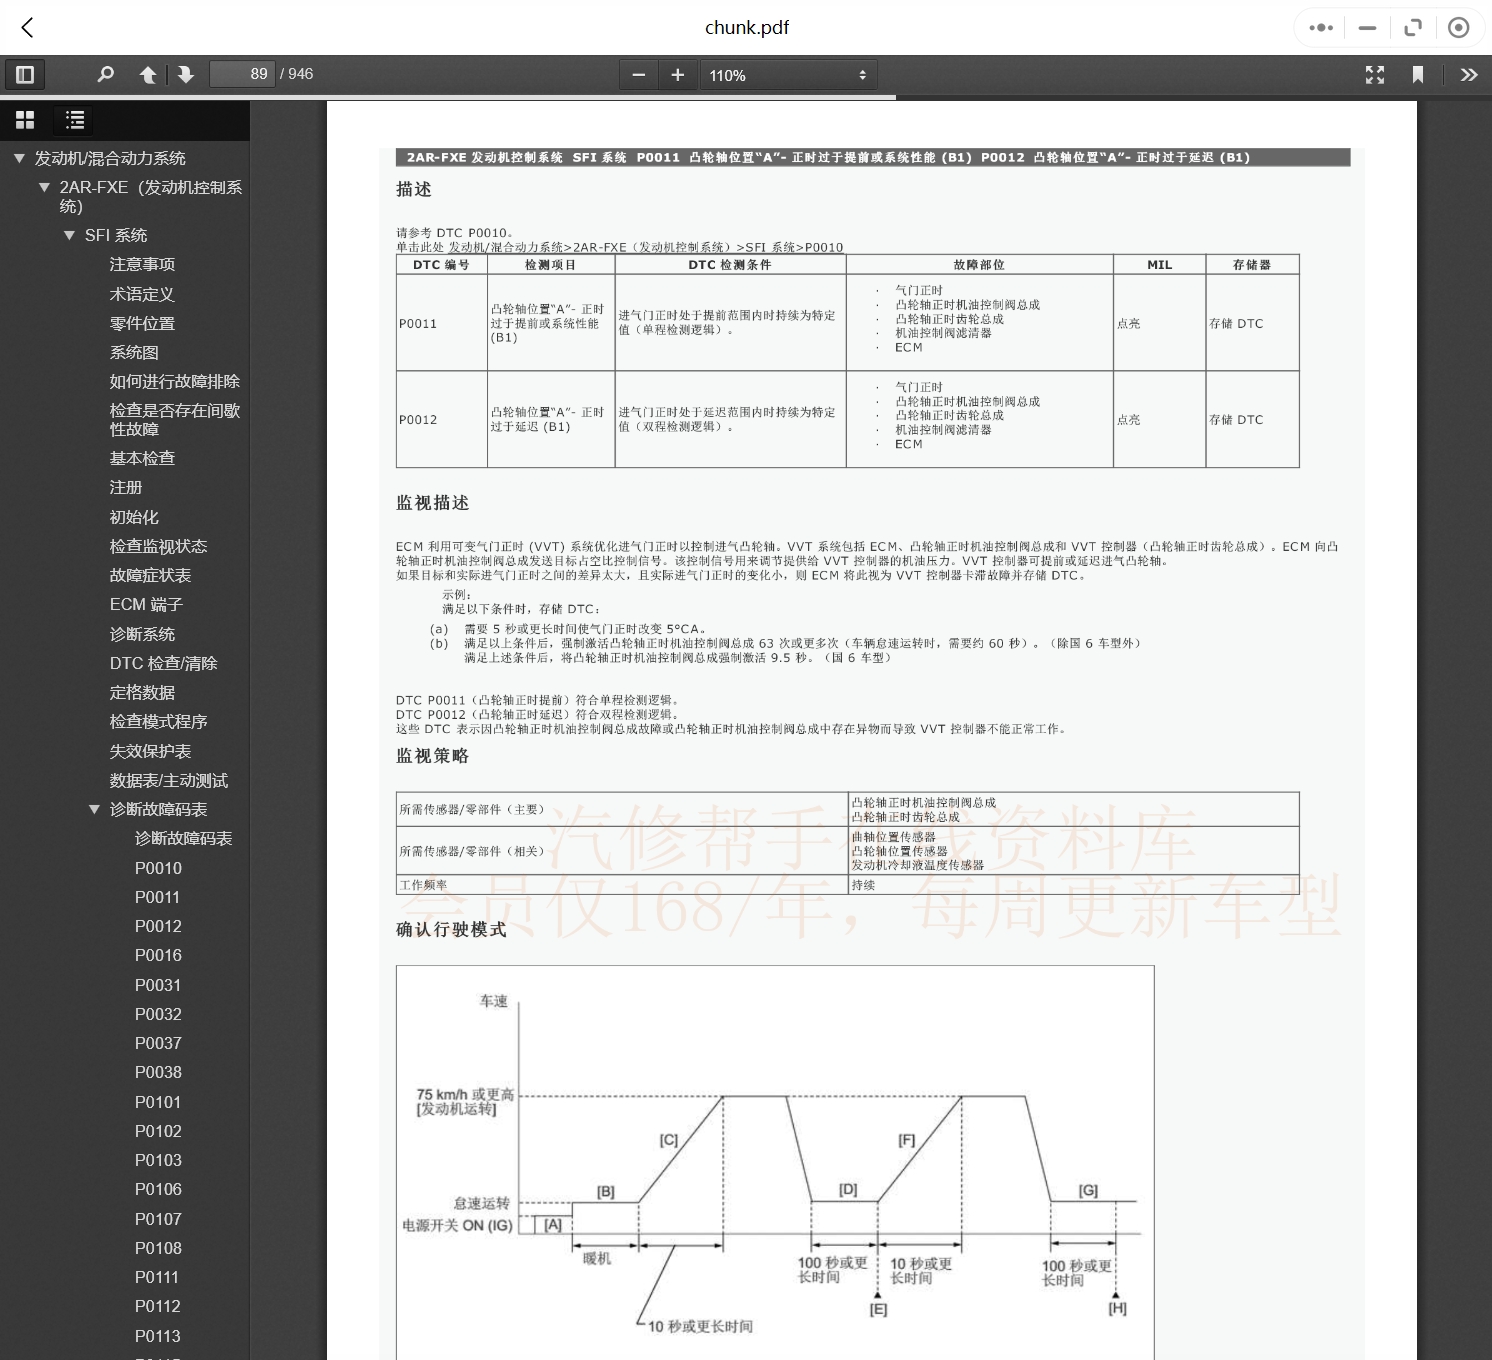
Task: Click the back arrow at top left
Action: pos(28,28)
